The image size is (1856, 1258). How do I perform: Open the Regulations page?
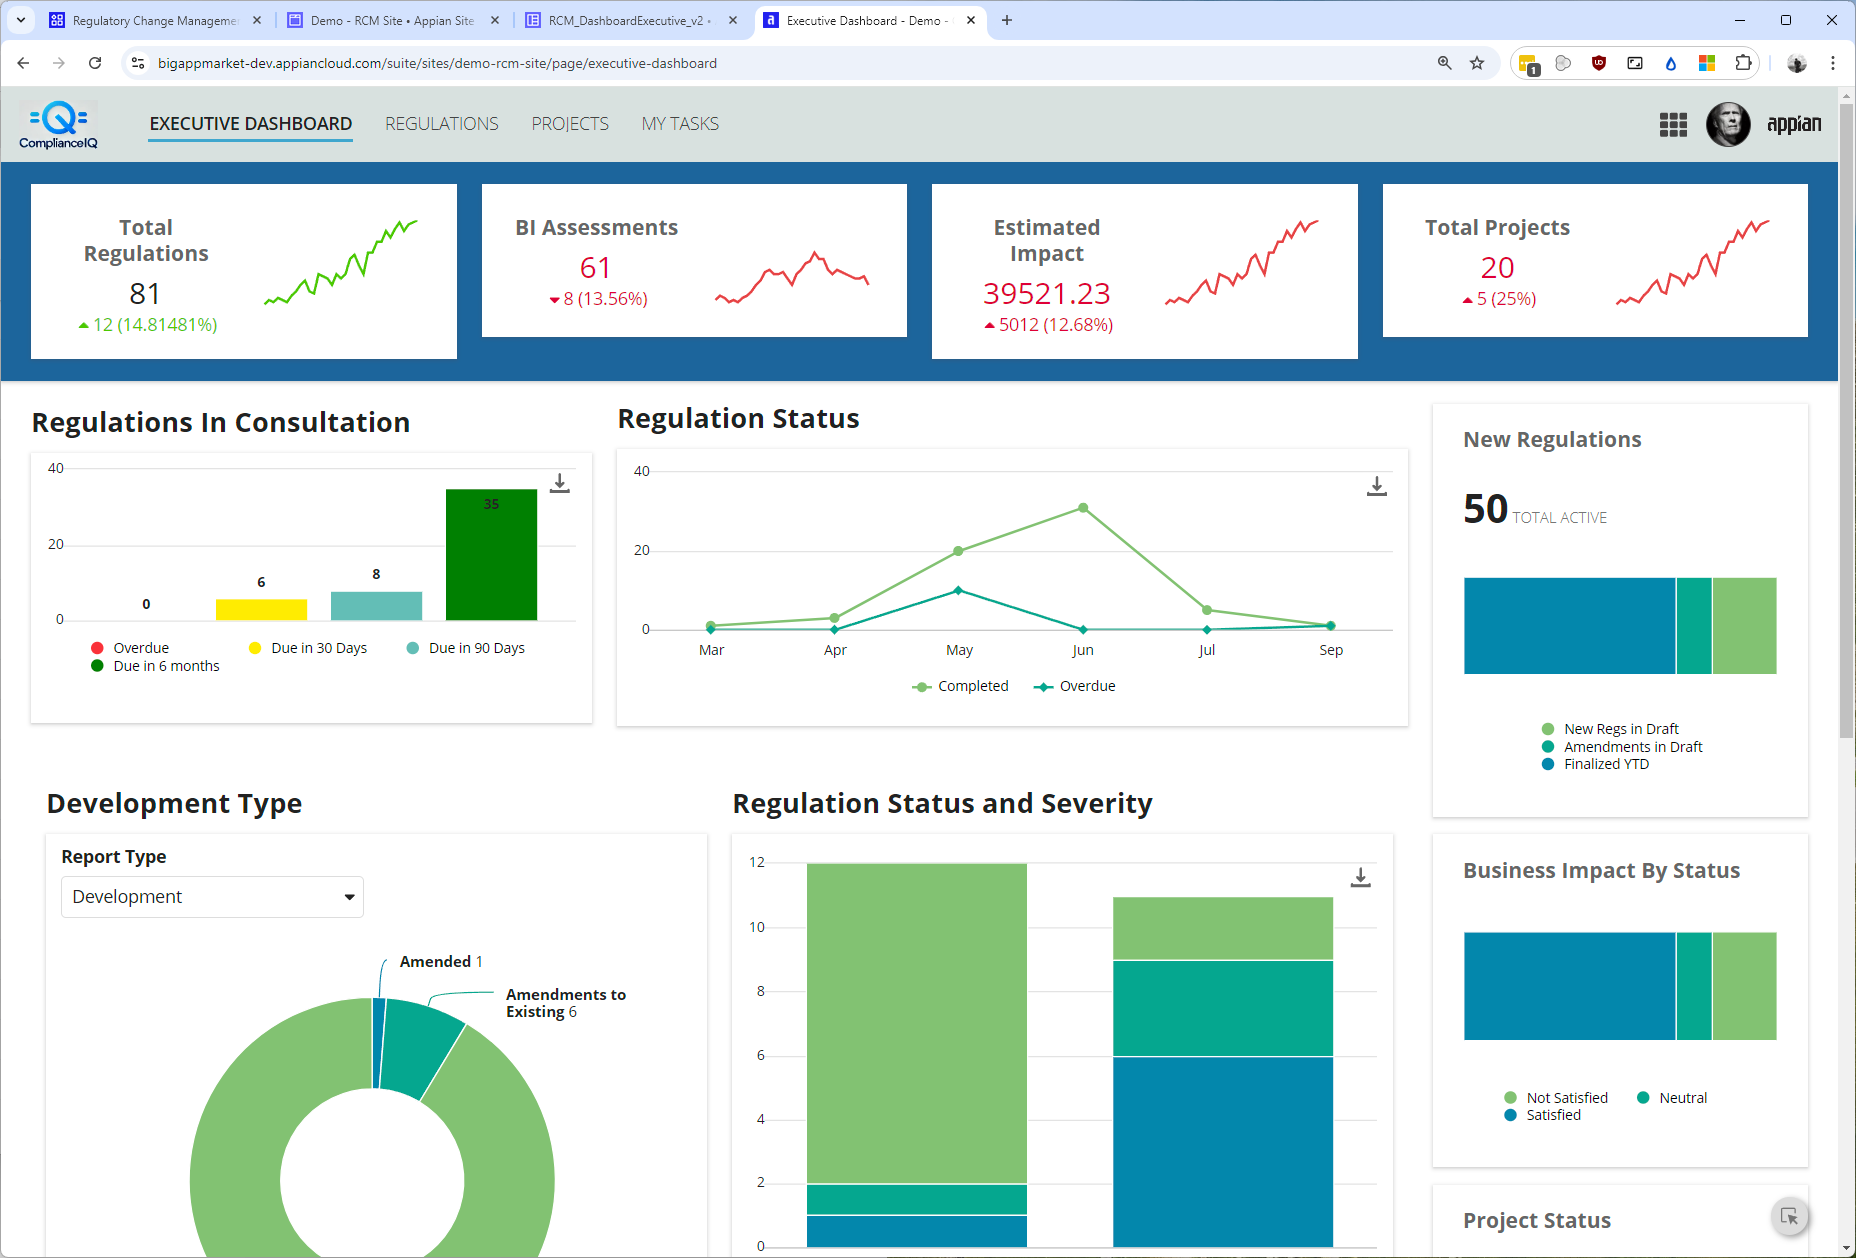tap(442, 124)
